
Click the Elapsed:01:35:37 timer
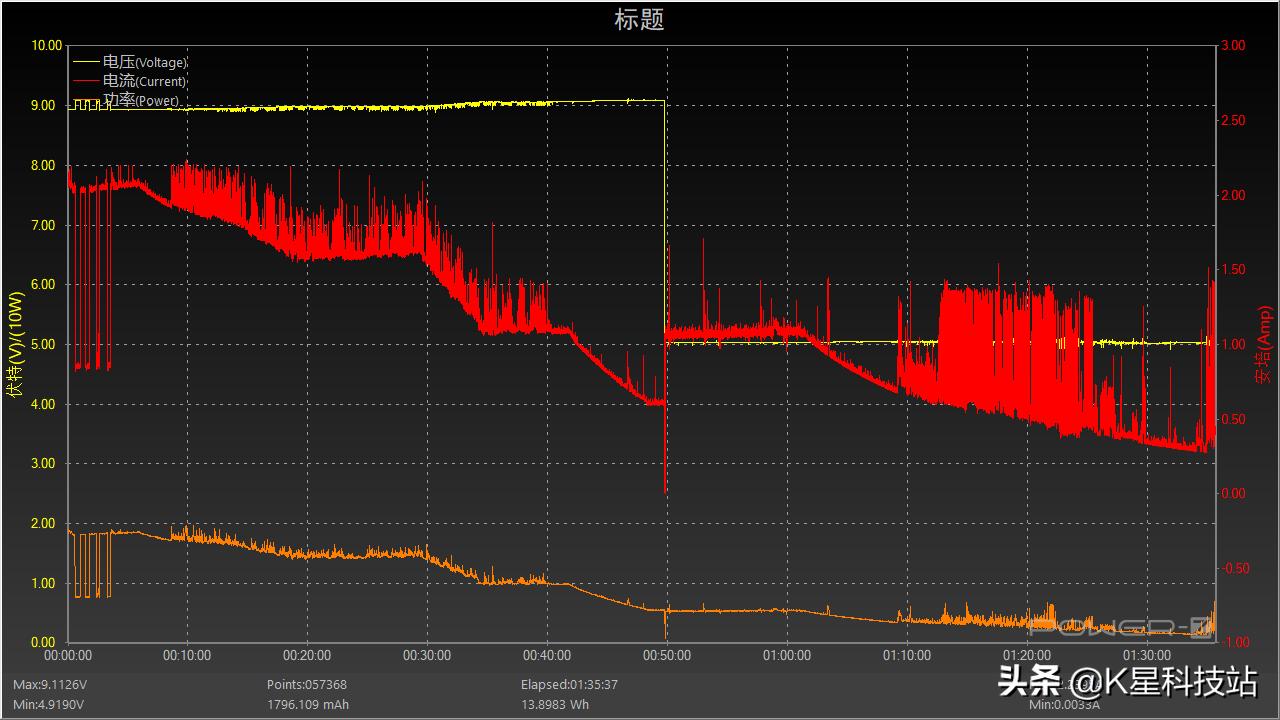pyautogui.click(x=569, y=685)
